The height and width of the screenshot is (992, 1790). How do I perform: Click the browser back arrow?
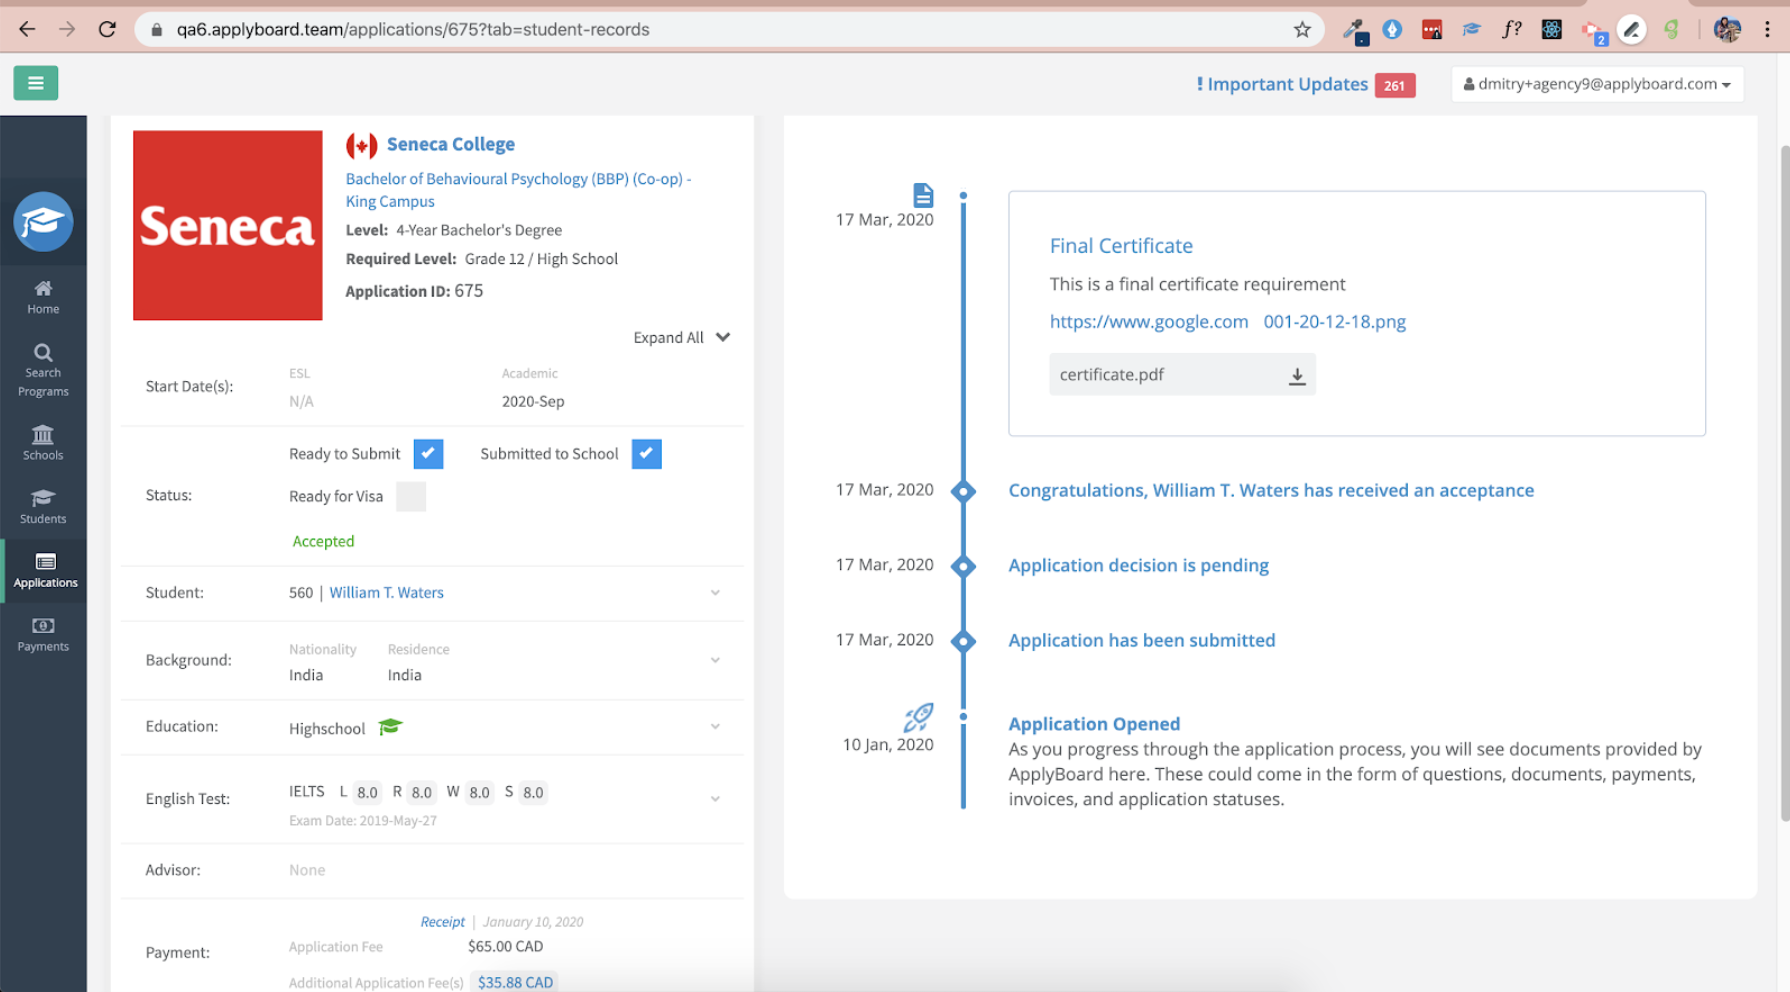pos(27,29)
